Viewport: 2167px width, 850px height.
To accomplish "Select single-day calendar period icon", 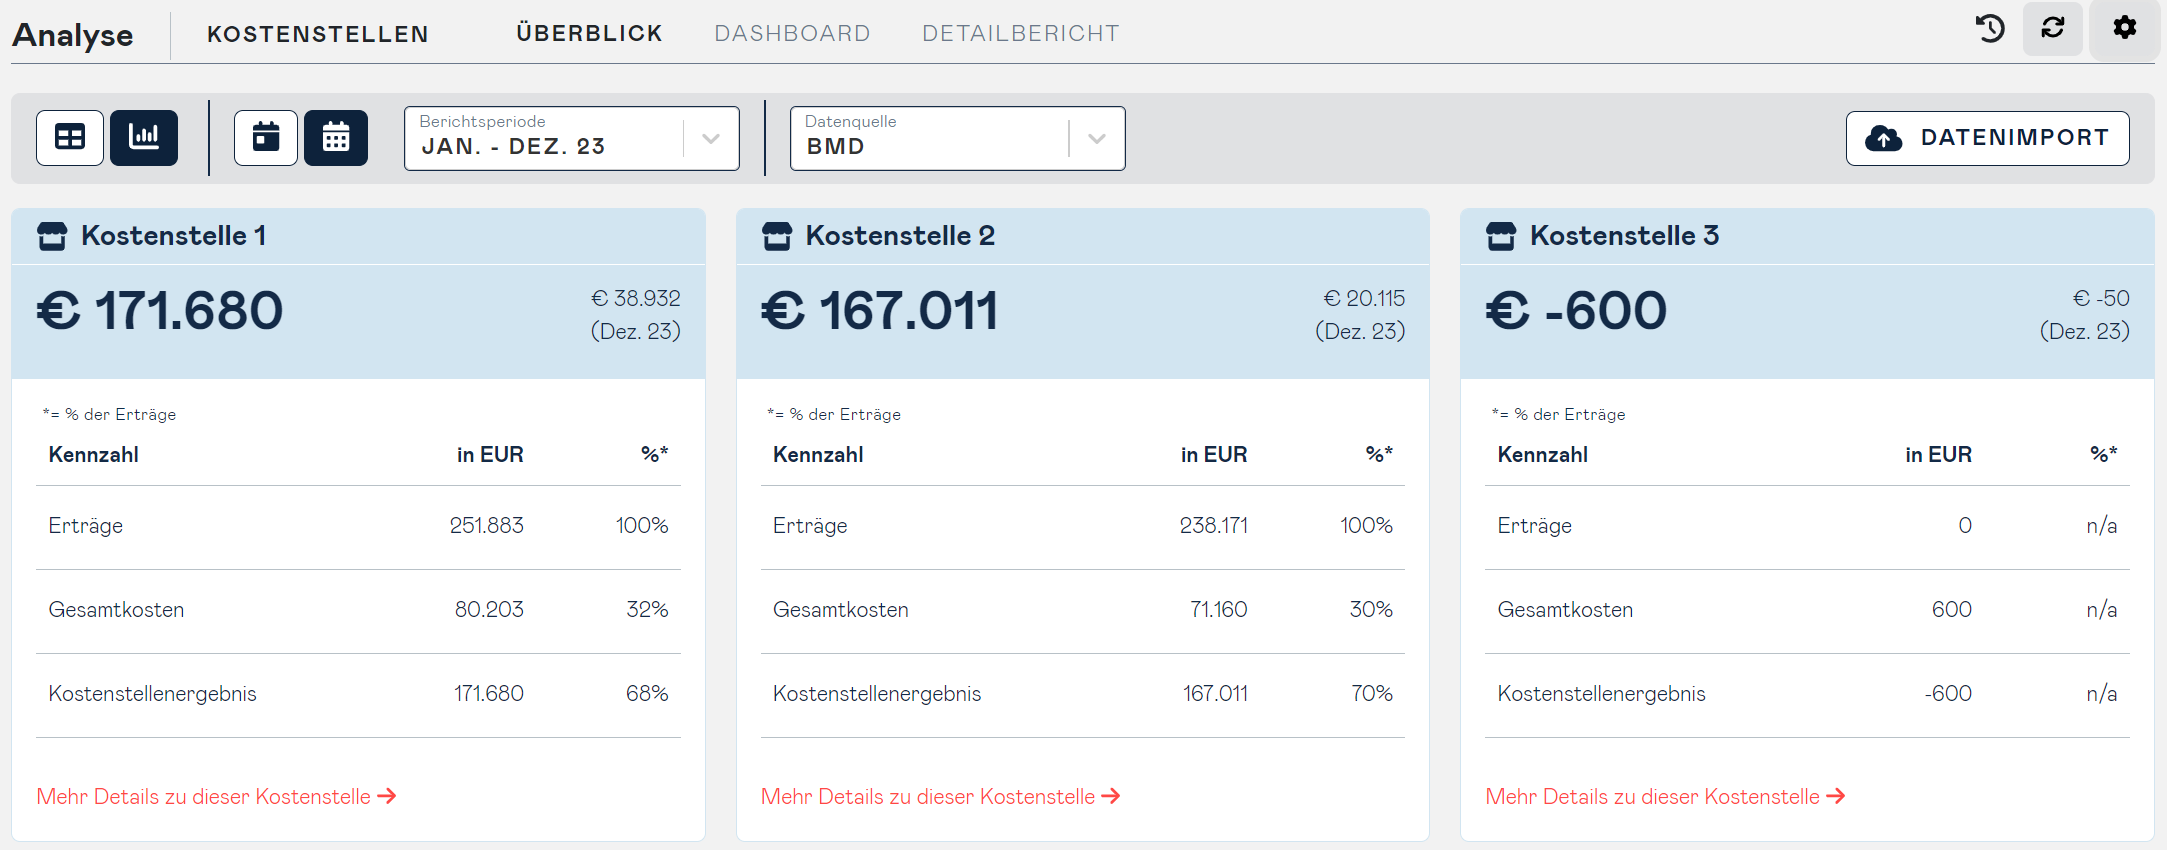I will pyautogui.click(x=266, y=137).
